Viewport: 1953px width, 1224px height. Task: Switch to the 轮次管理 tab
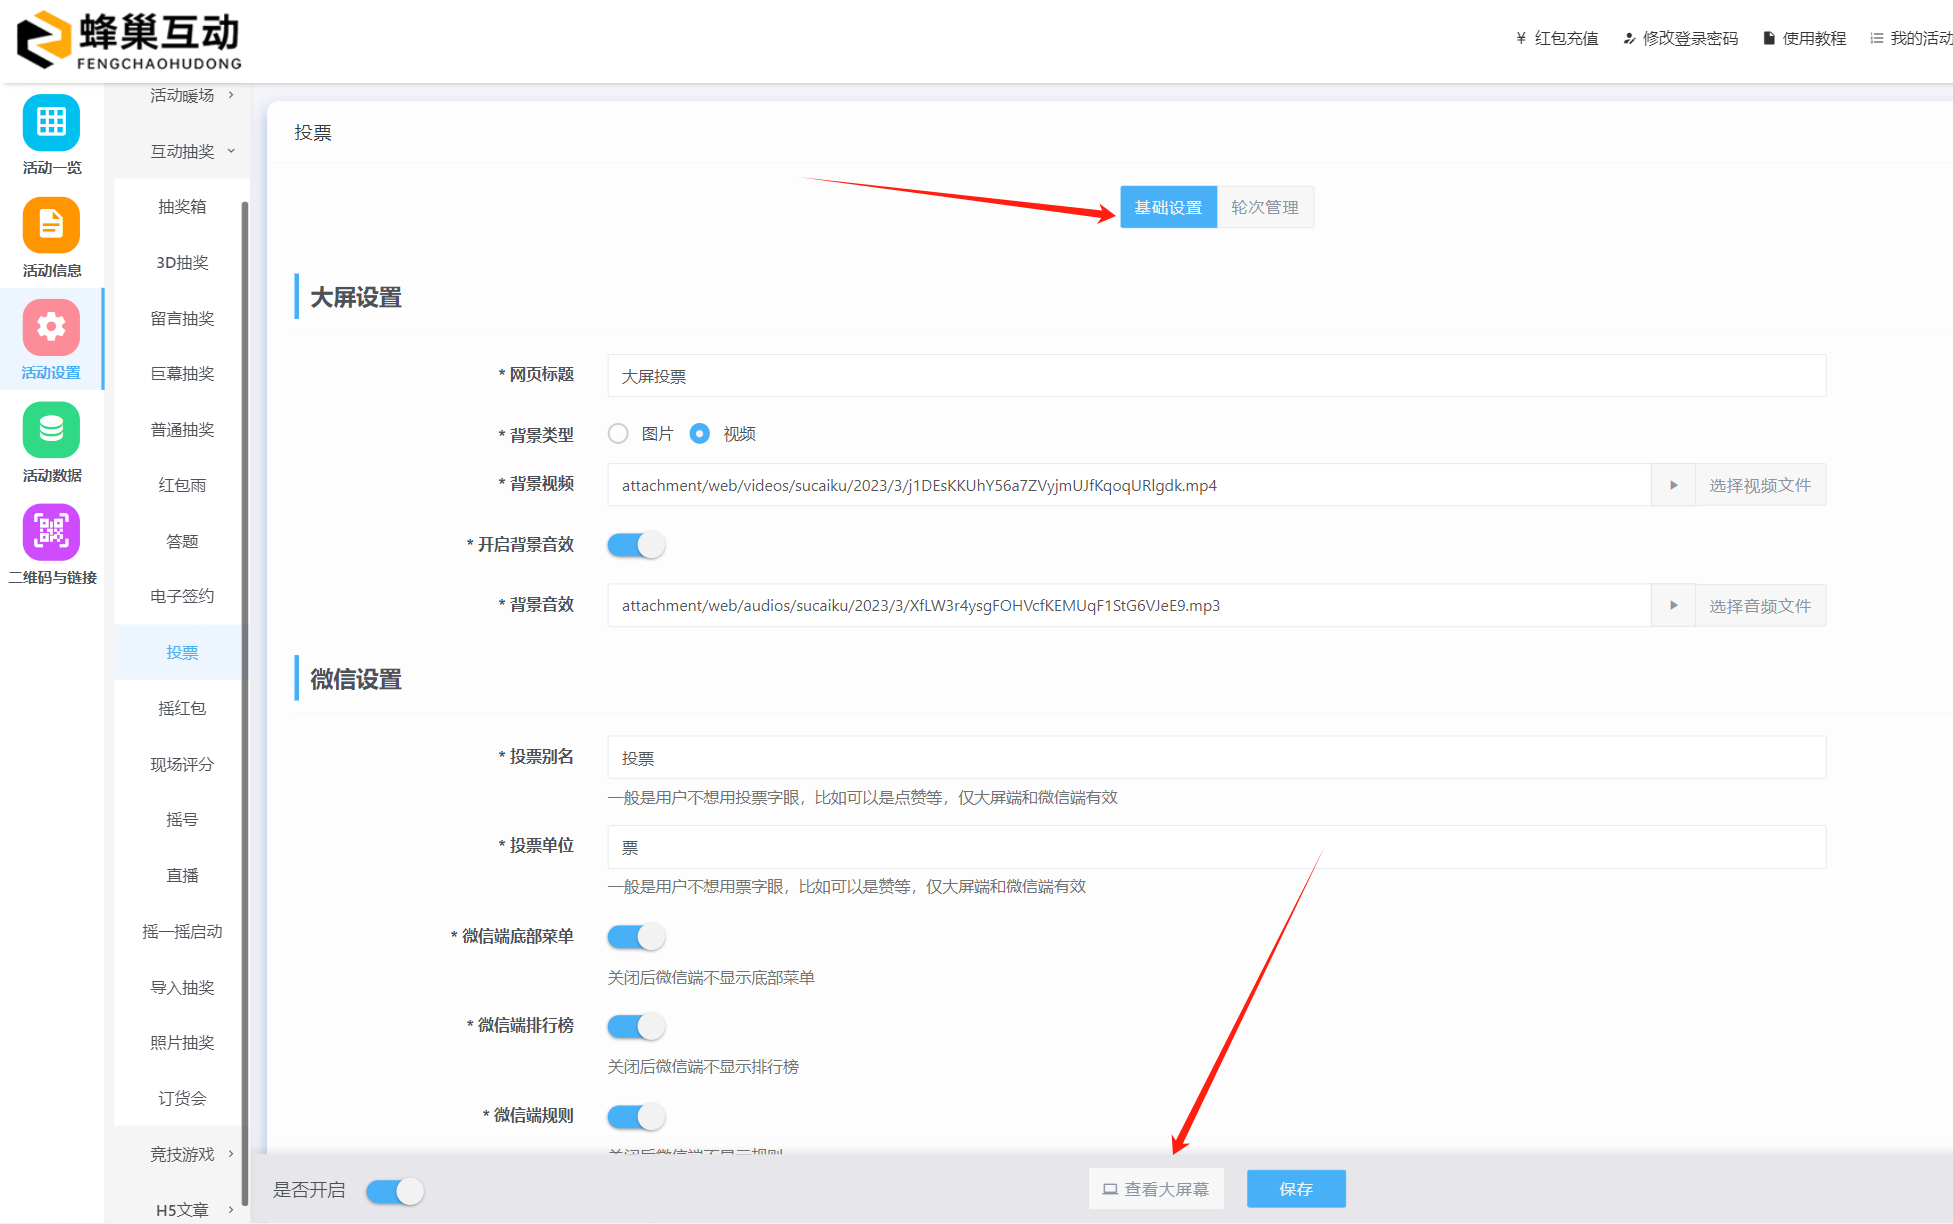(x=1265, y=207)
